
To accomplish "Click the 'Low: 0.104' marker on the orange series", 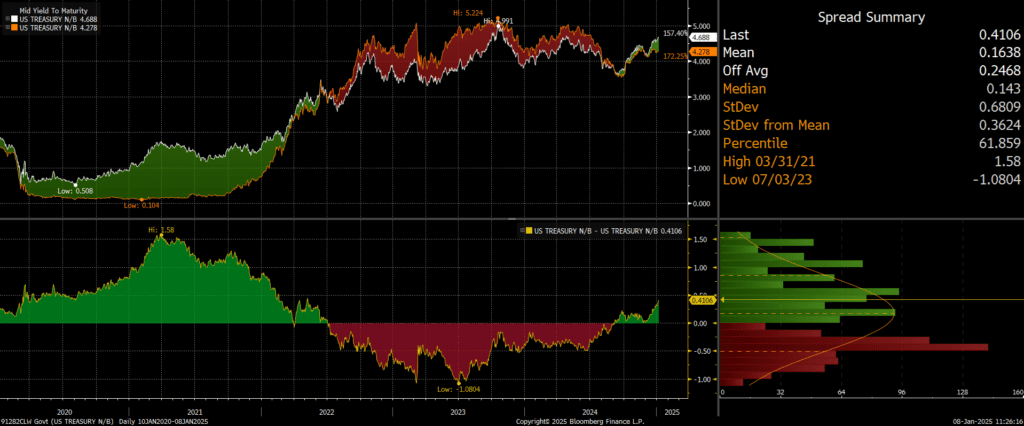I will point(142,205).
